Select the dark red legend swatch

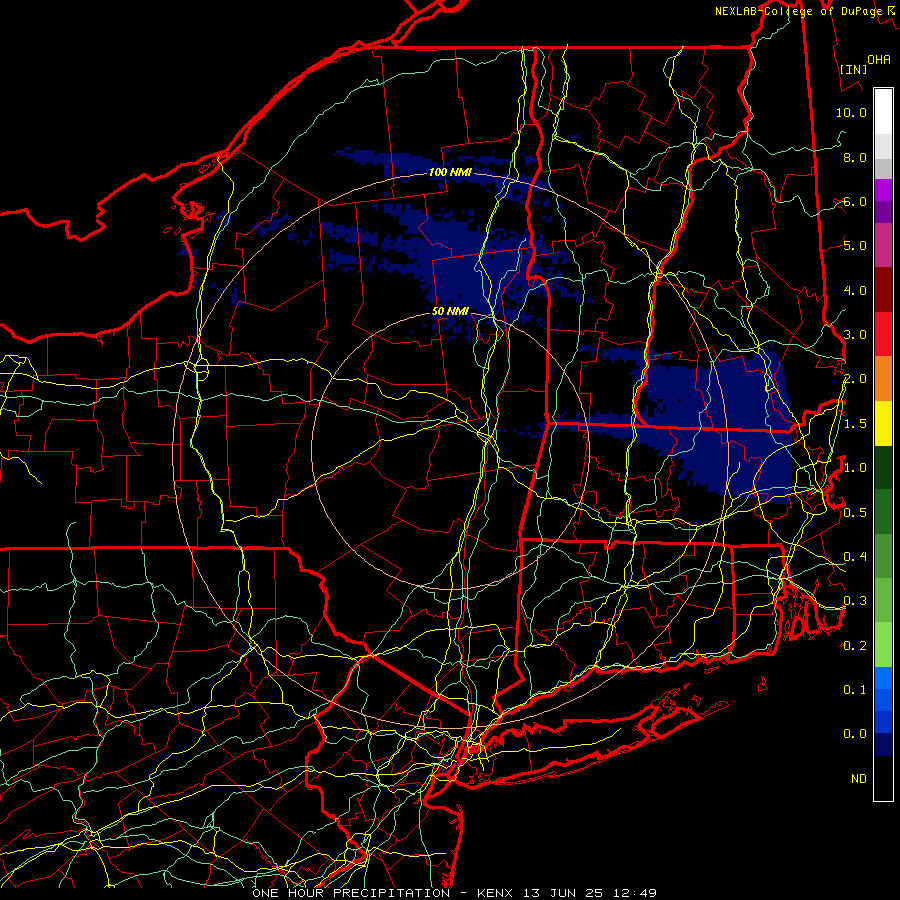[x=883, y=290]
